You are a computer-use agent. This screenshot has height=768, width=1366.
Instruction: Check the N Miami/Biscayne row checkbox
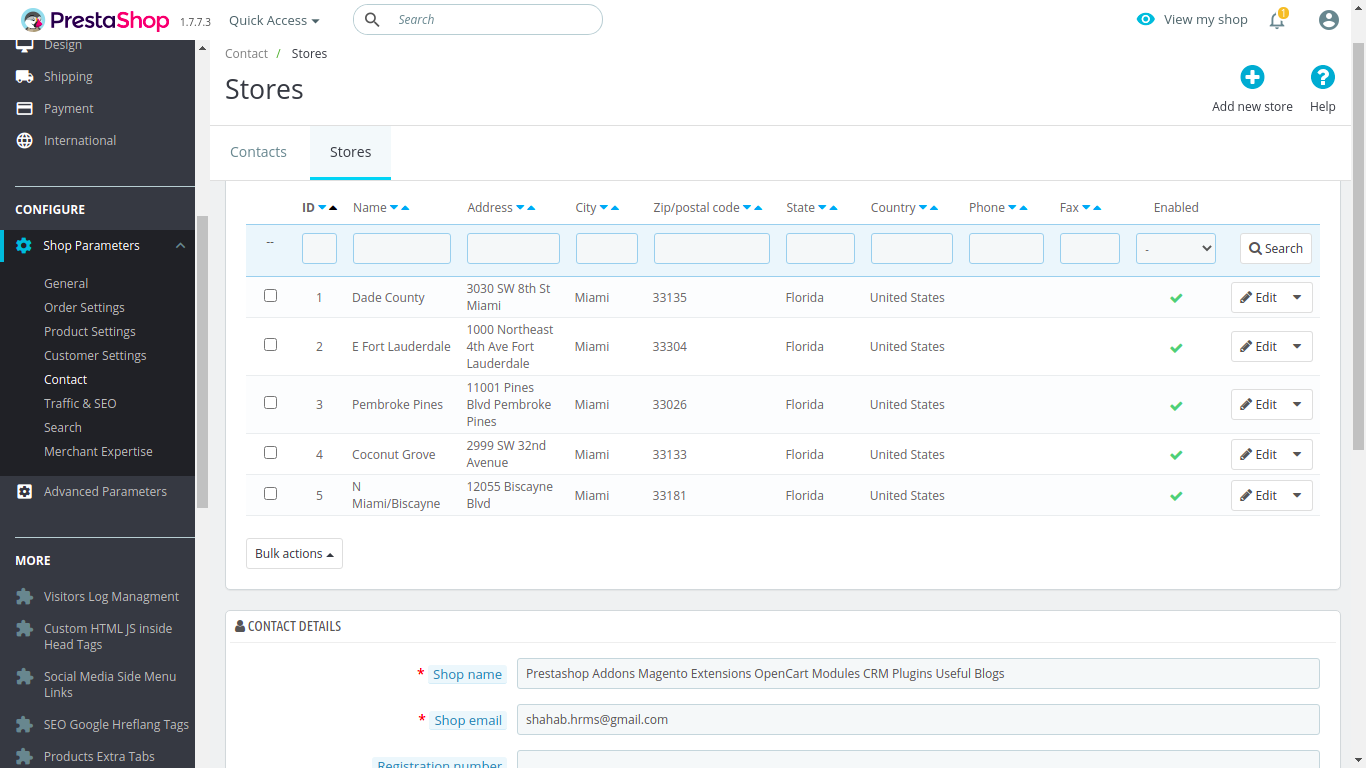(x=270, y=494)
